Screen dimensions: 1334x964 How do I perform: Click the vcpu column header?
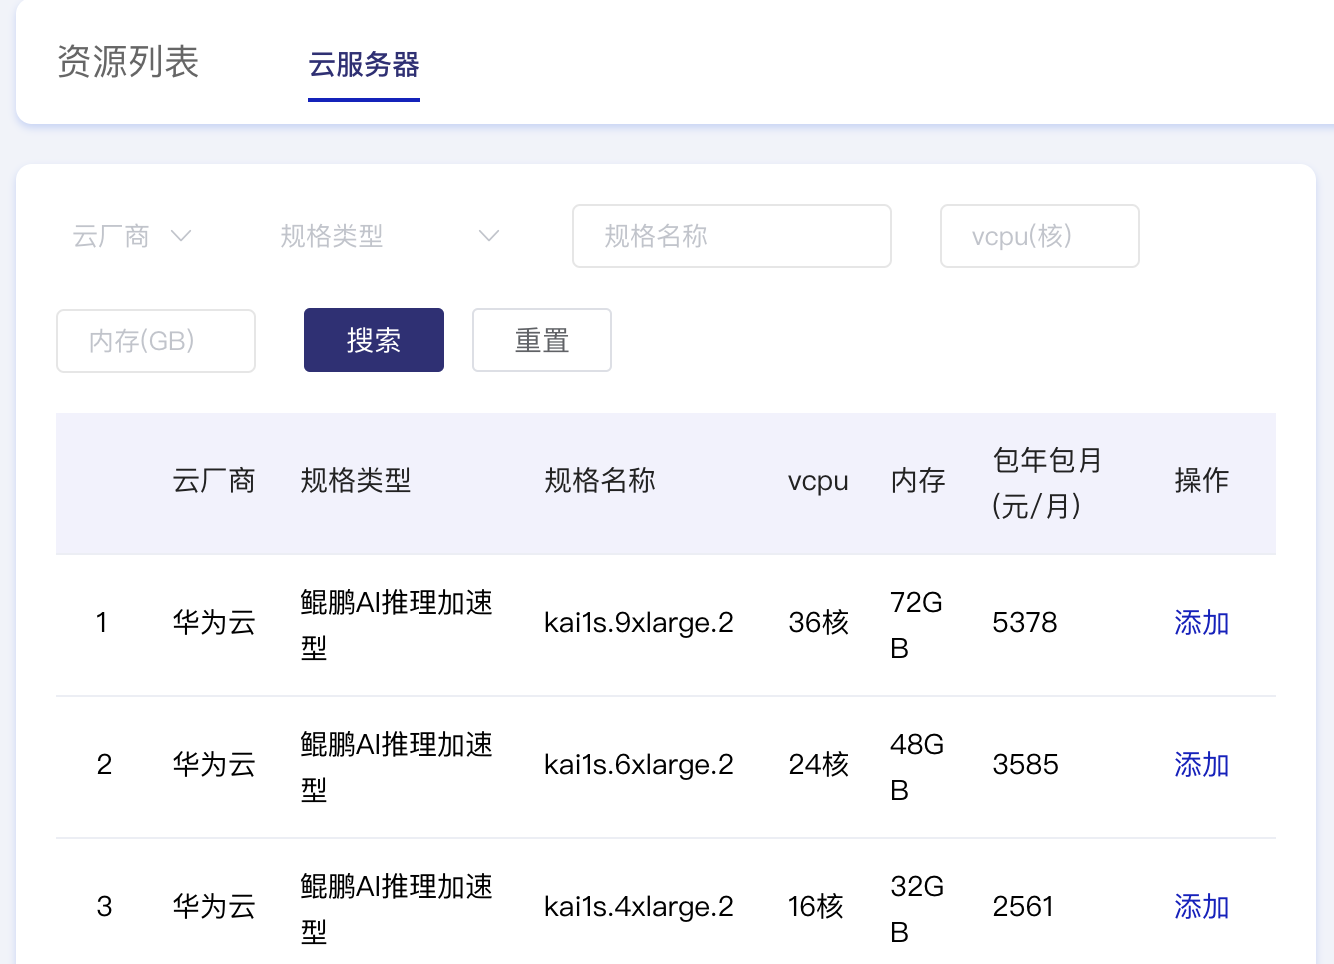point(818,481)
